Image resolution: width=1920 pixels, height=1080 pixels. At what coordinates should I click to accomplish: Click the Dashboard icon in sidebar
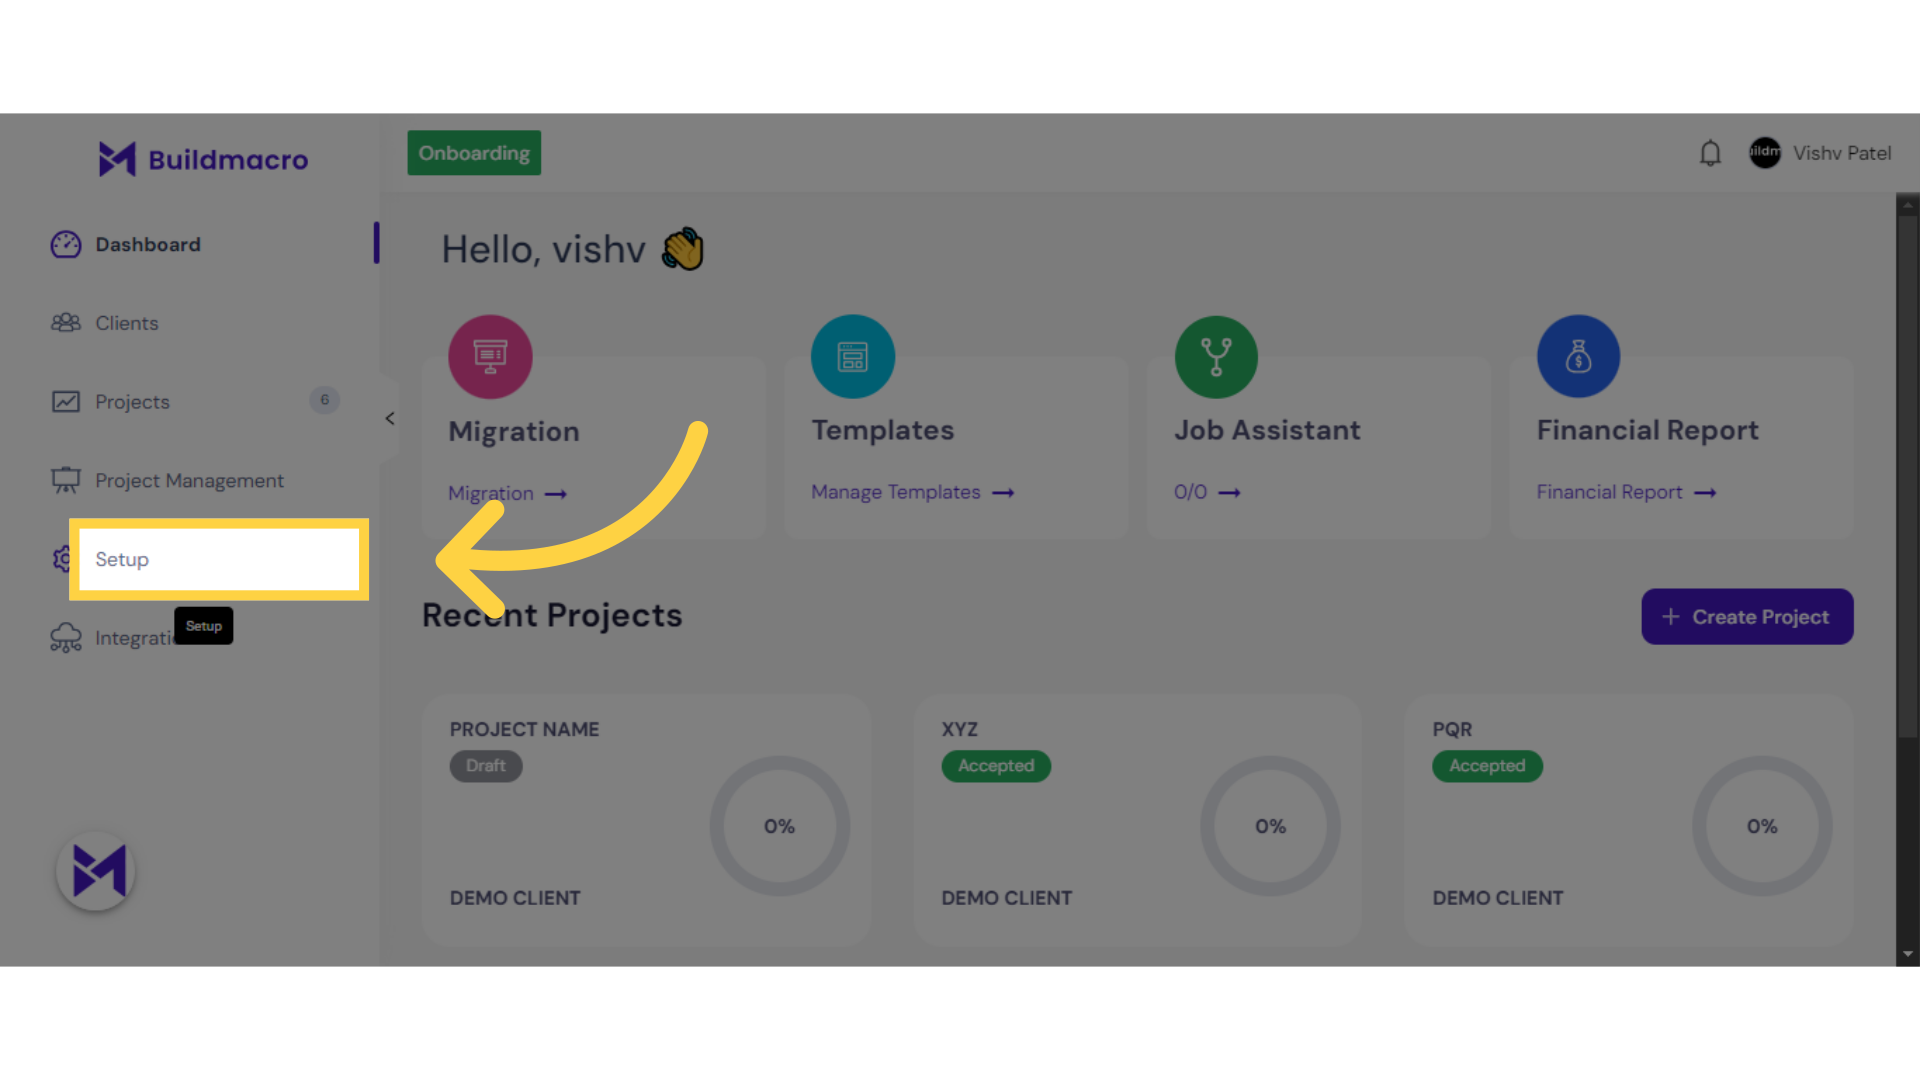(x=65, y=243)
